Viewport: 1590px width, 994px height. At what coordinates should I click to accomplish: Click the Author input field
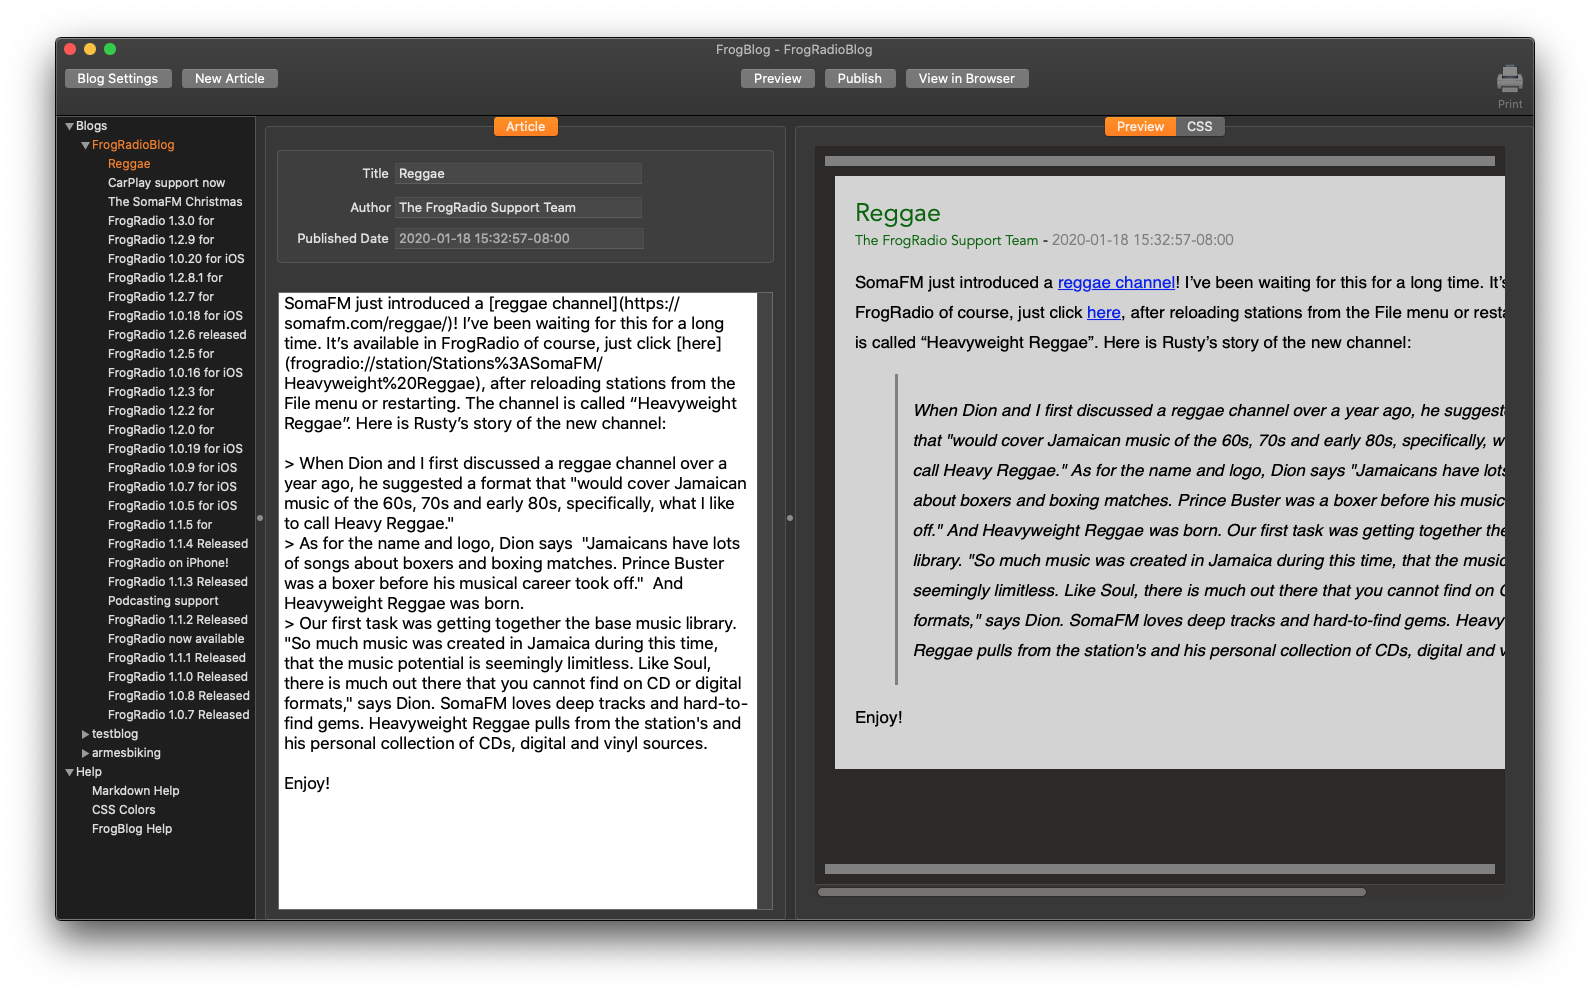pos(518,208)
